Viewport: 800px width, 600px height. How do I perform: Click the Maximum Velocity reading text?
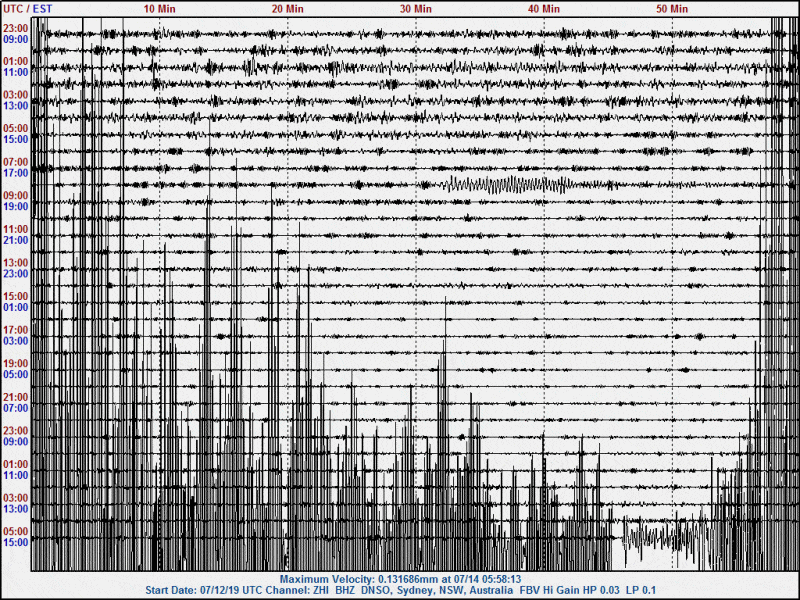400,579
